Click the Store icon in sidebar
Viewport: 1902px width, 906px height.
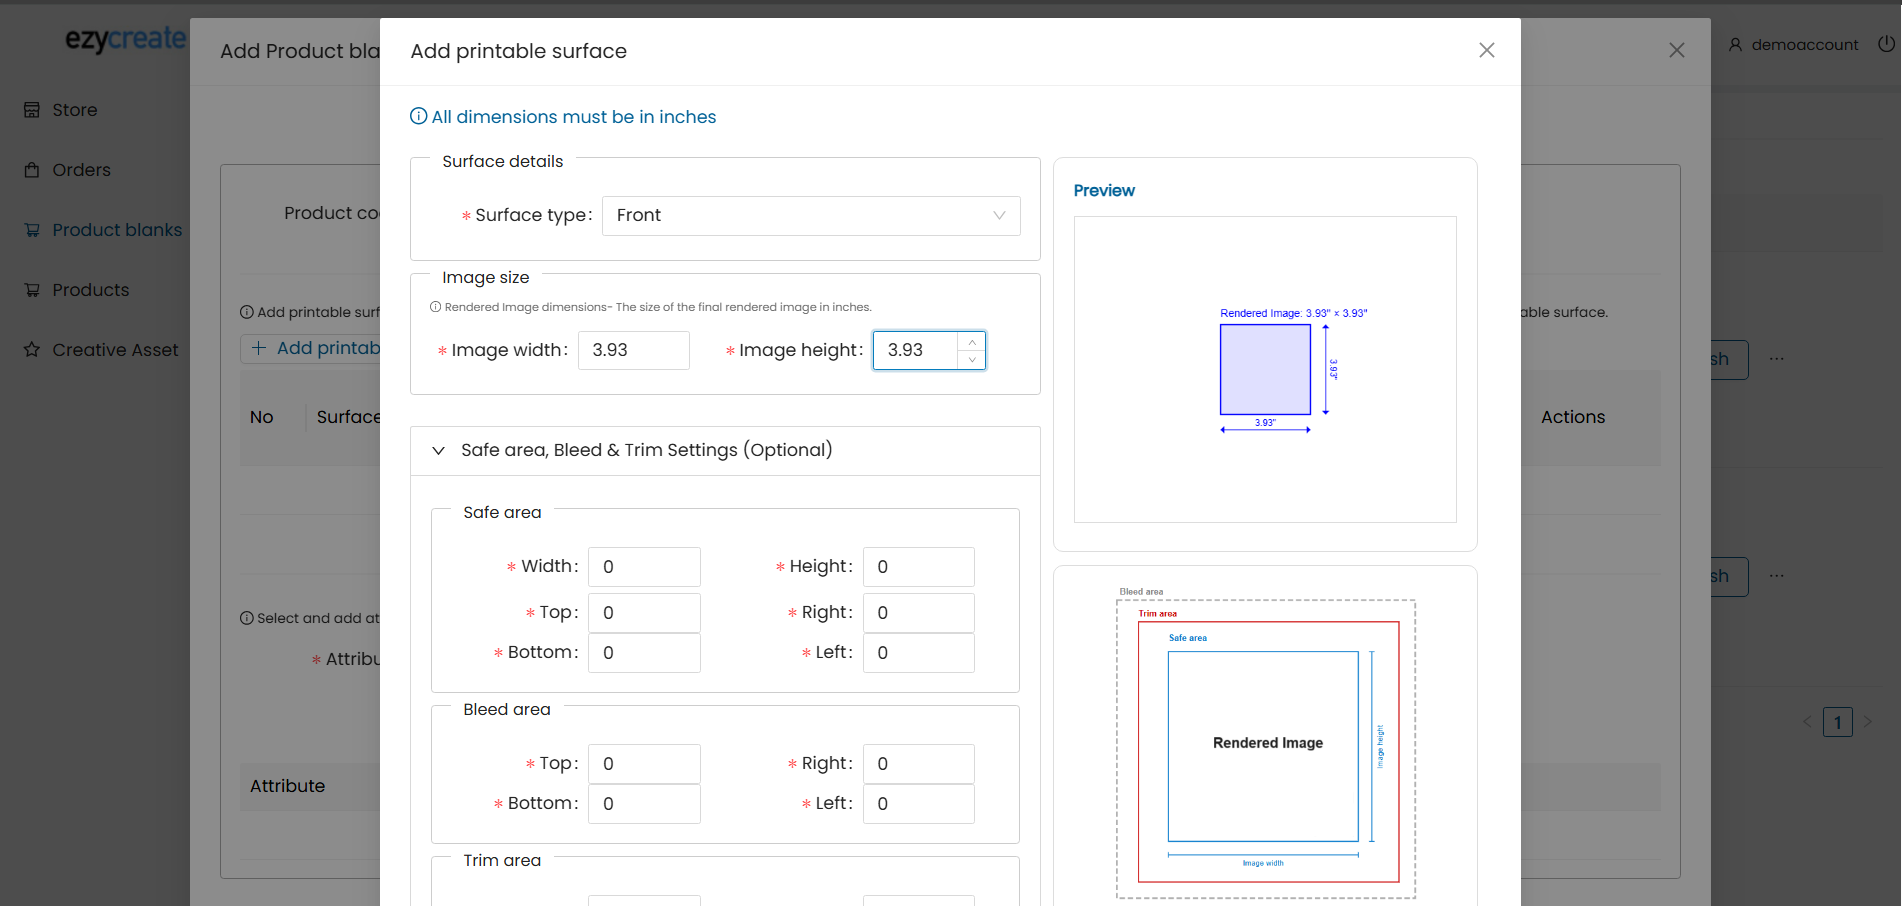tap(32, 110)
